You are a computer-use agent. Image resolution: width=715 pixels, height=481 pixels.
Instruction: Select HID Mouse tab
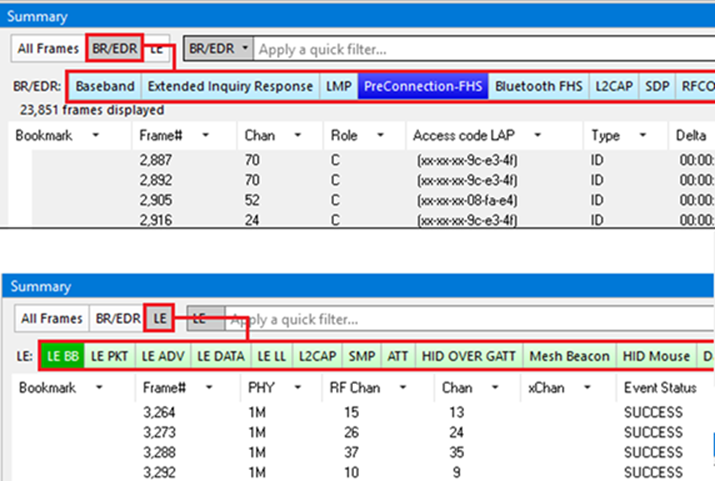(656, 356)
